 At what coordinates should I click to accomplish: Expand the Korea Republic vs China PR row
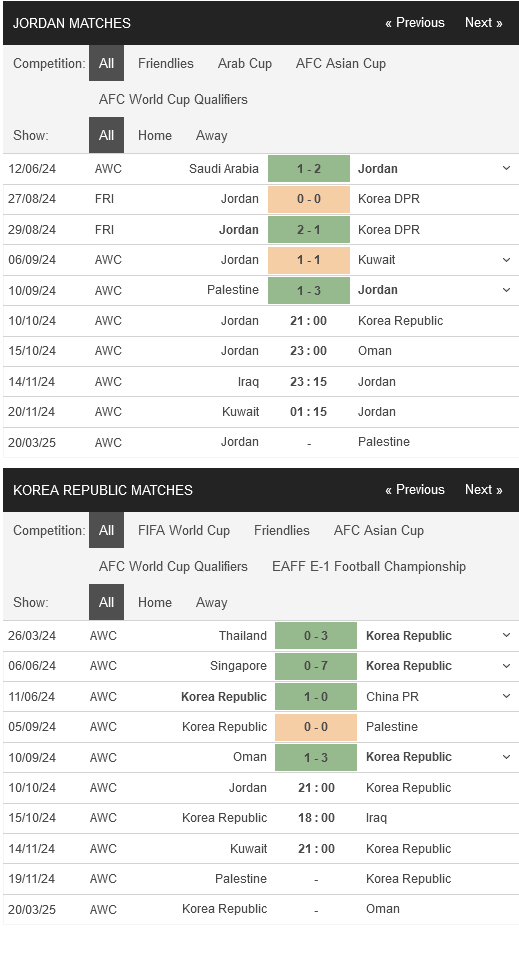(506, 696)
